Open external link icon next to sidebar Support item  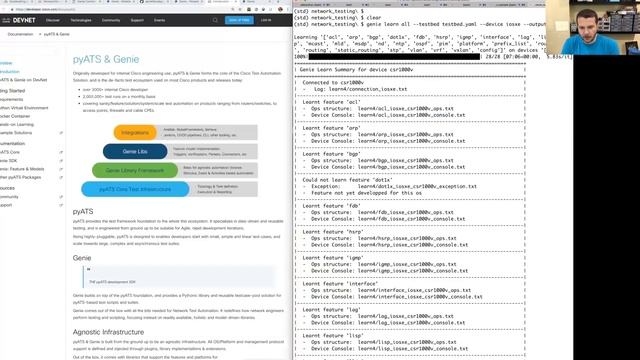pyautogui.click(x=61, y=205)
